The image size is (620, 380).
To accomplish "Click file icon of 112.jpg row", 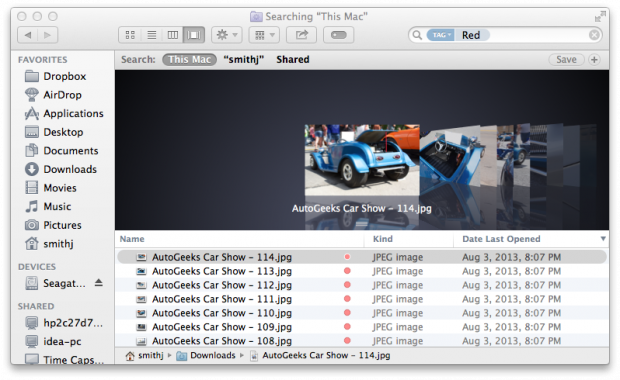I will 141,285.
